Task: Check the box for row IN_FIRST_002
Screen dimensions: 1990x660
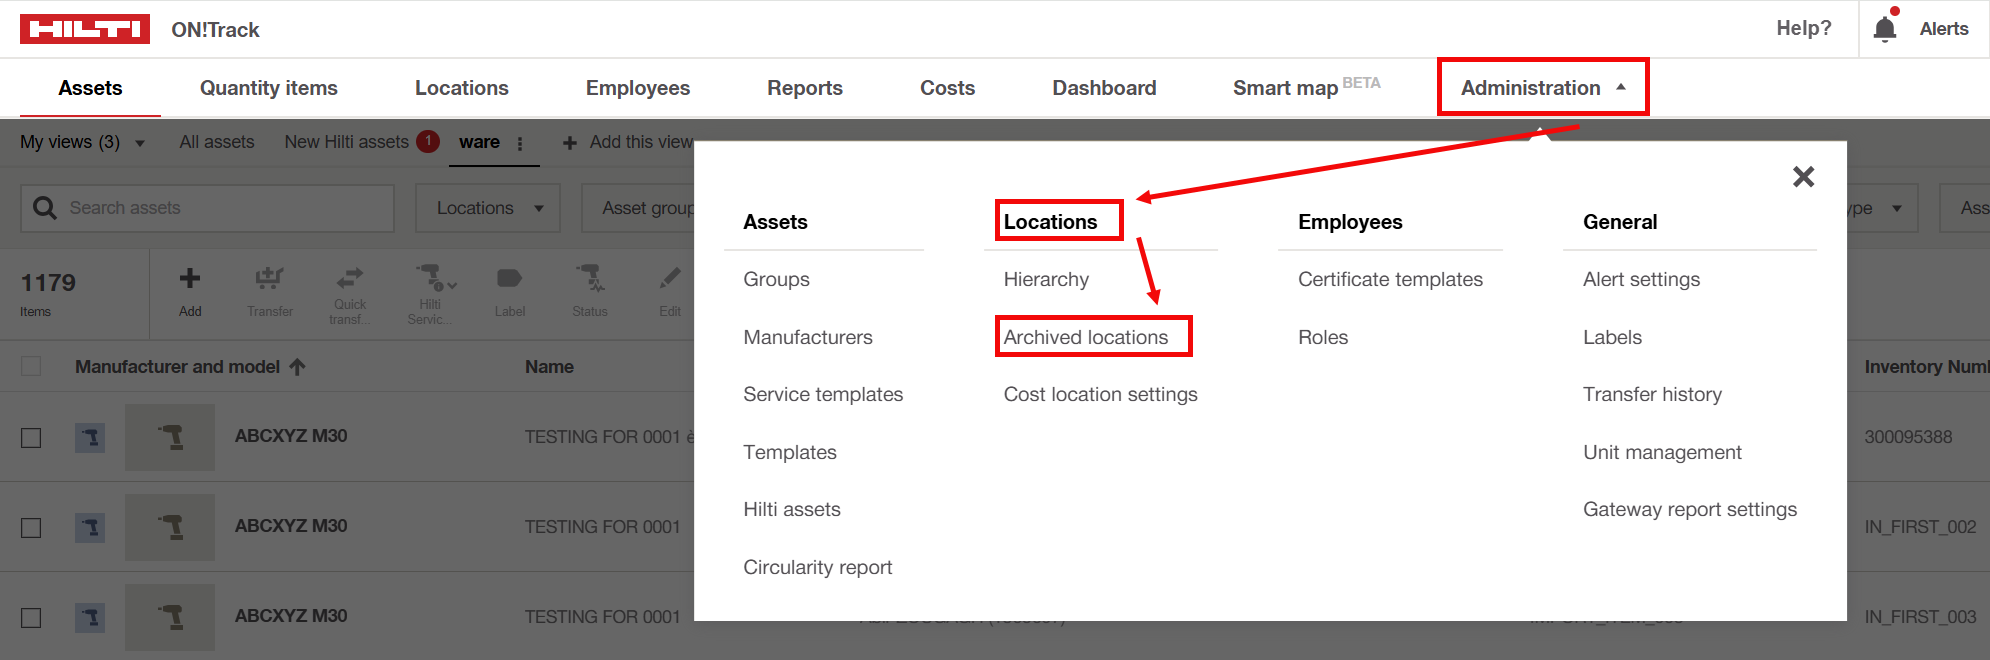Action: (31, 527)
